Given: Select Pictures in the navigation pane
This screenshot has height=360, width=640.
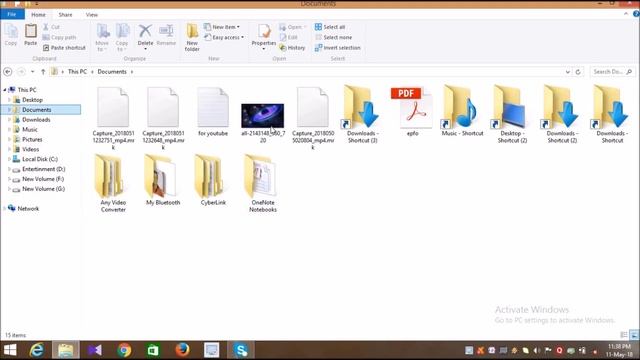Looking at the screenshot, I should 32,140.
